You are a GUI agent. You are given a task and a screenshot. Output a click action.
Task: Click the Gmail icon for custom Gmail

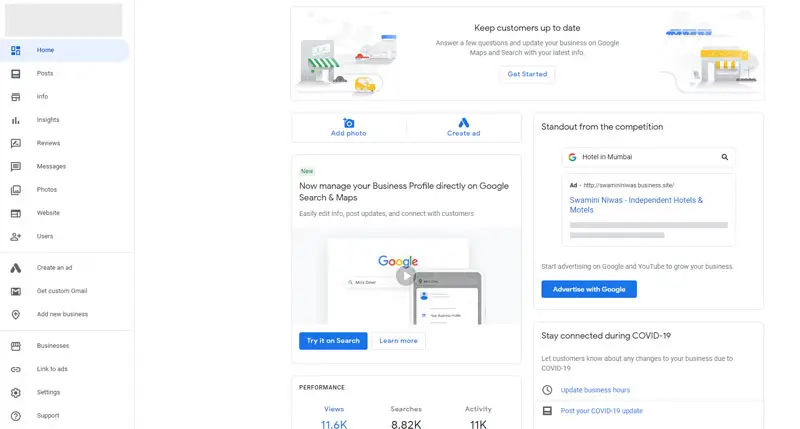pos(16,291)
